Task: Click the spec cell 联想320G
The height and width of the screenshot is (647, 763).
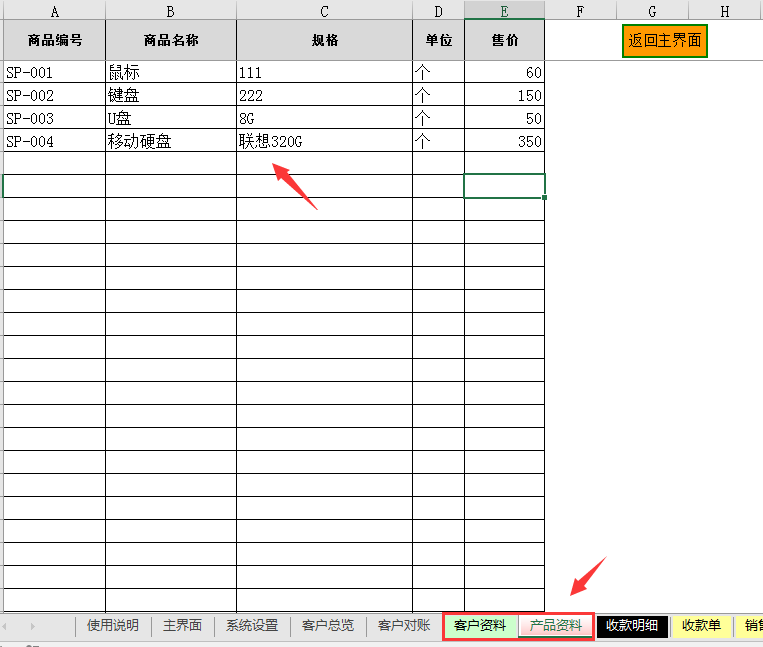Action: click(x=325, y=141)
